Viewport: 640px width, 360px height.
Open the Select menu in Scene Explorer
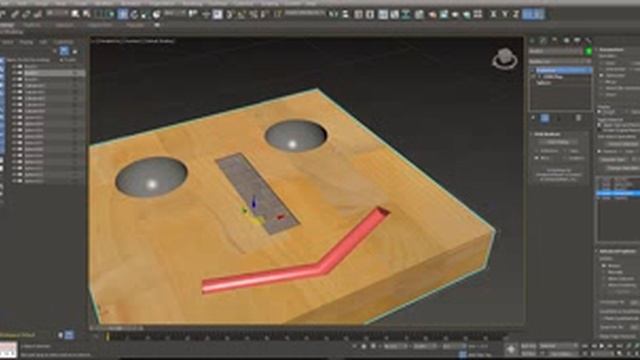click(x=8, y=42)
